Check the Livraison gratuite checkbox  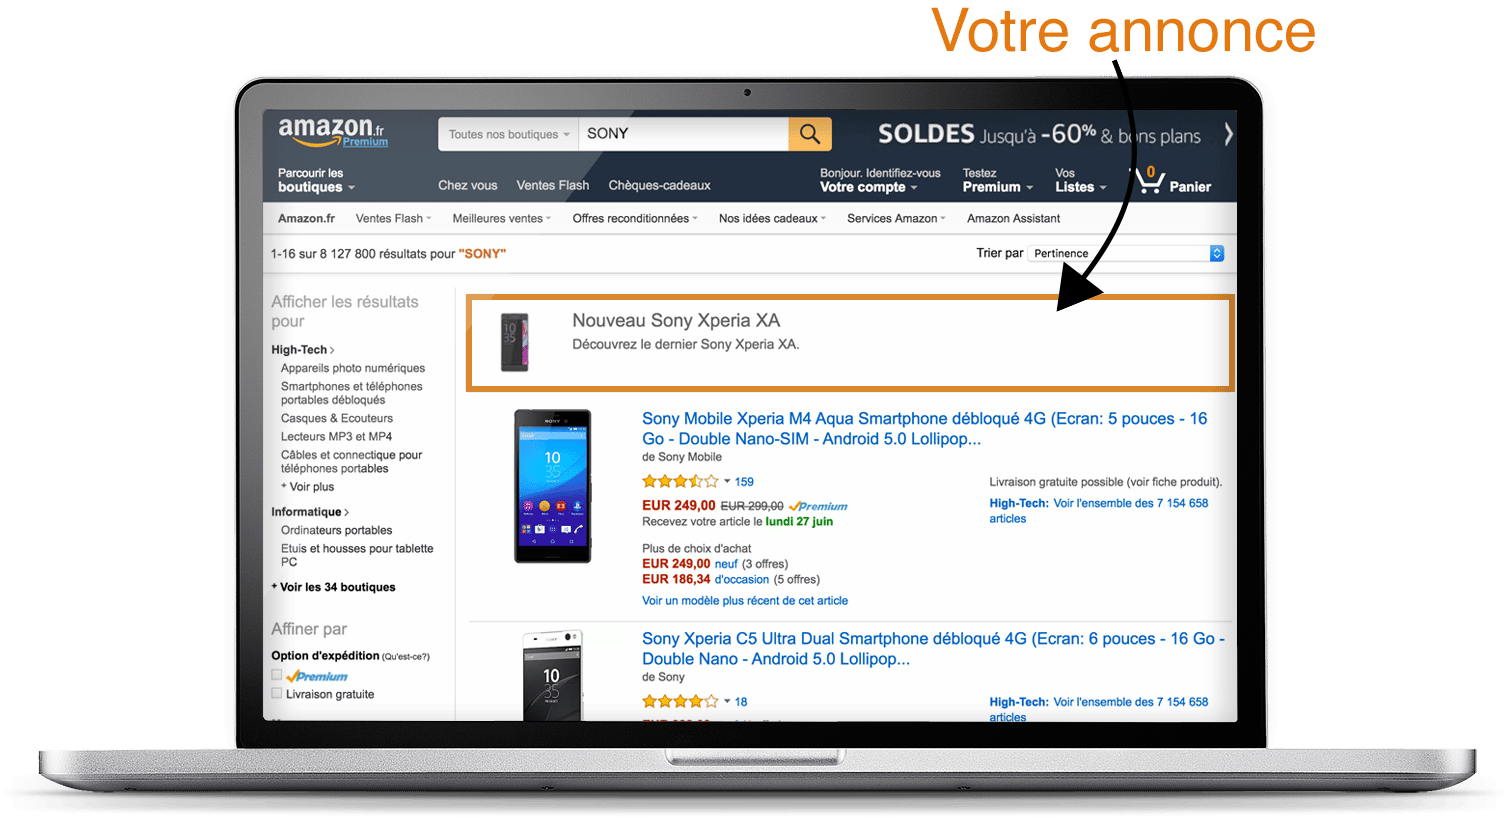pyautogui.click(x=277, y=693)
